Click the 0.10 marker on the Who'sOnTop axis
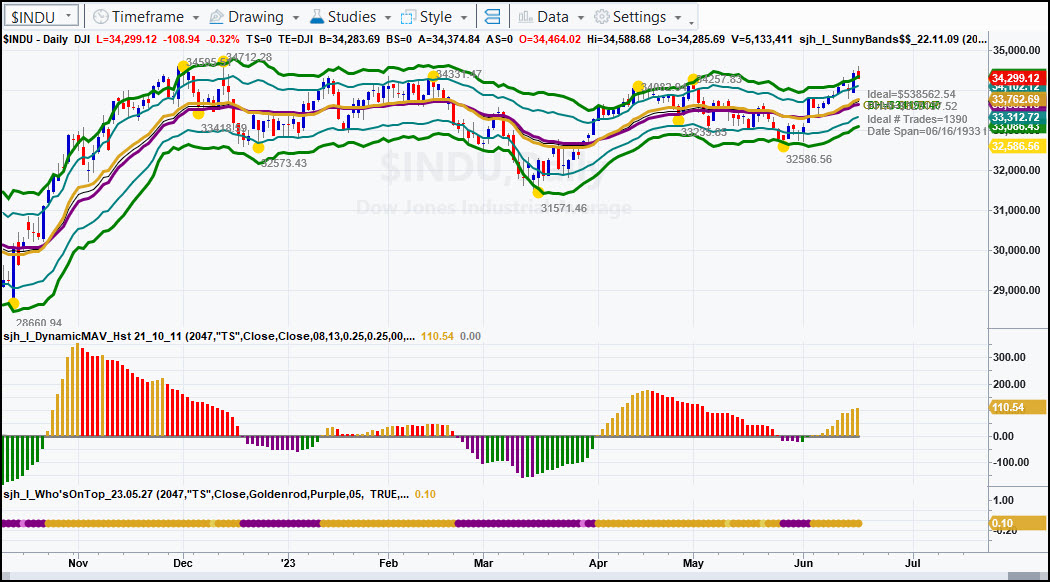This screenshot has width=1050, height=582. [x=1017, y=523]
